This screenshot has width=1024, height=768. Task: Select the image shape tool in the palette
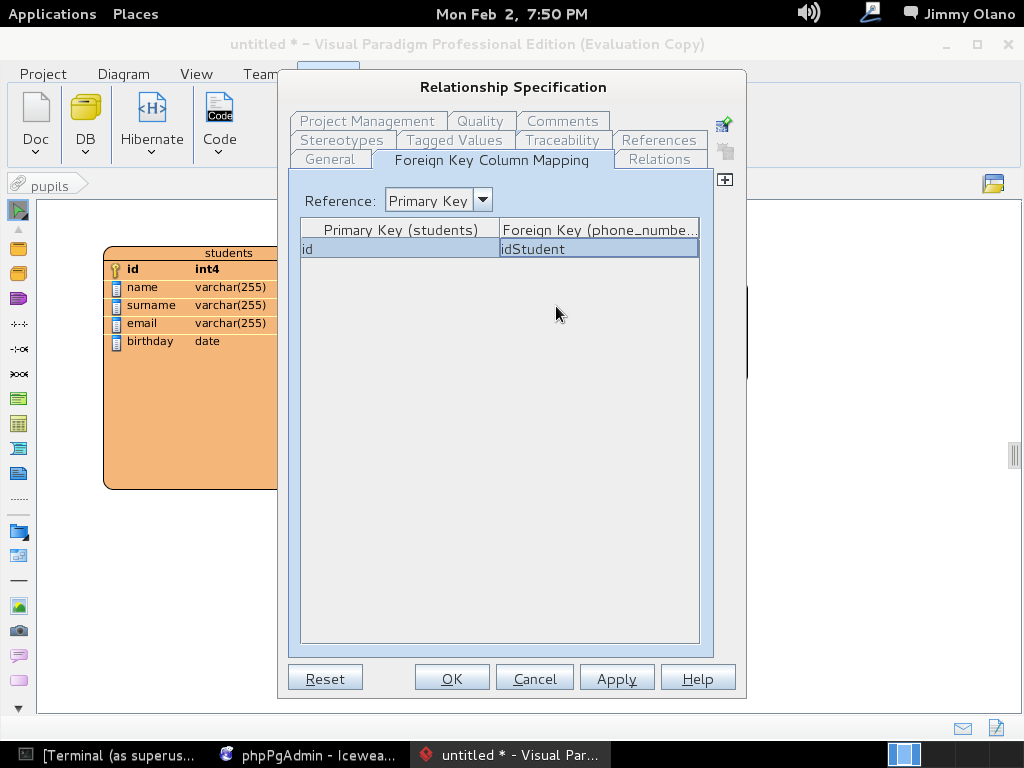(x=18, y=606)
